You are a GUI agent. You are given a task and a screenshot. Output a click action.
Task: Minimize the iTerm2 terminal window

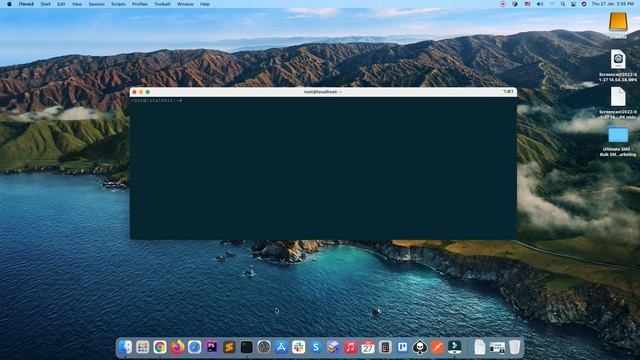point(141,92)
